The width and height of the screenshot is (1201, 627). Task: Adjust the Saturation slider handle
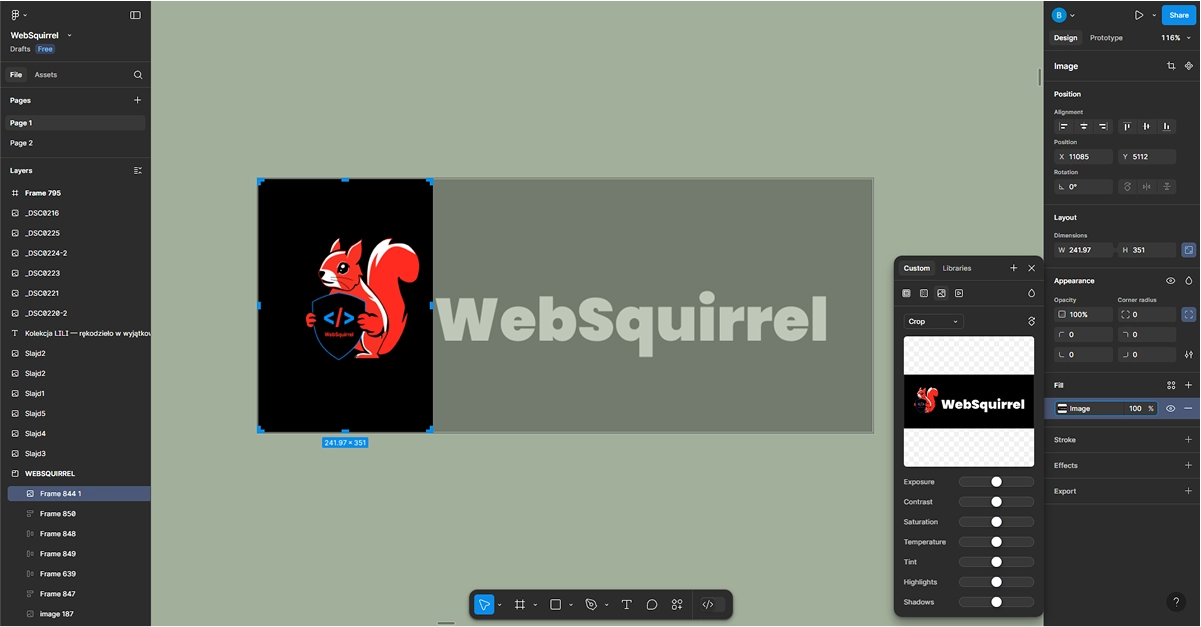click(x=996, y=522)
